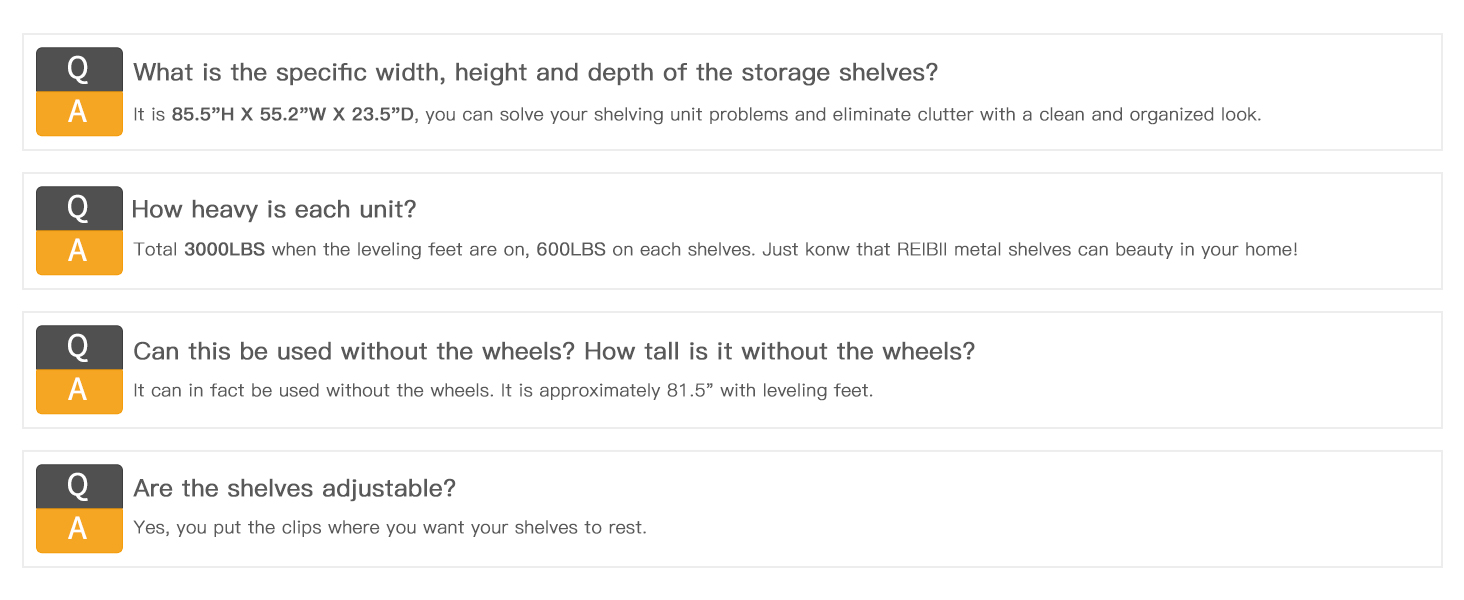This screenshot has height=600, width=1464.
Task: Click the Q icon beside storage shelves dimensions question
Action: point(79,70)
